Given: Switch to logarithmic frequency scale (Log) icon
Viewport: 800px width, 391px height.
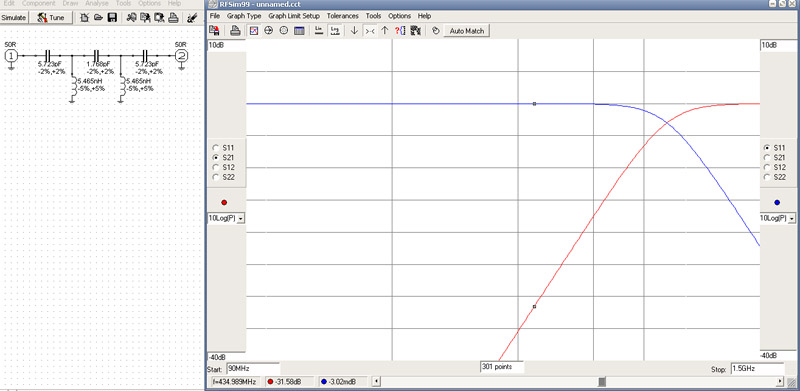Looking at the screenshot, I should (335, 31).
